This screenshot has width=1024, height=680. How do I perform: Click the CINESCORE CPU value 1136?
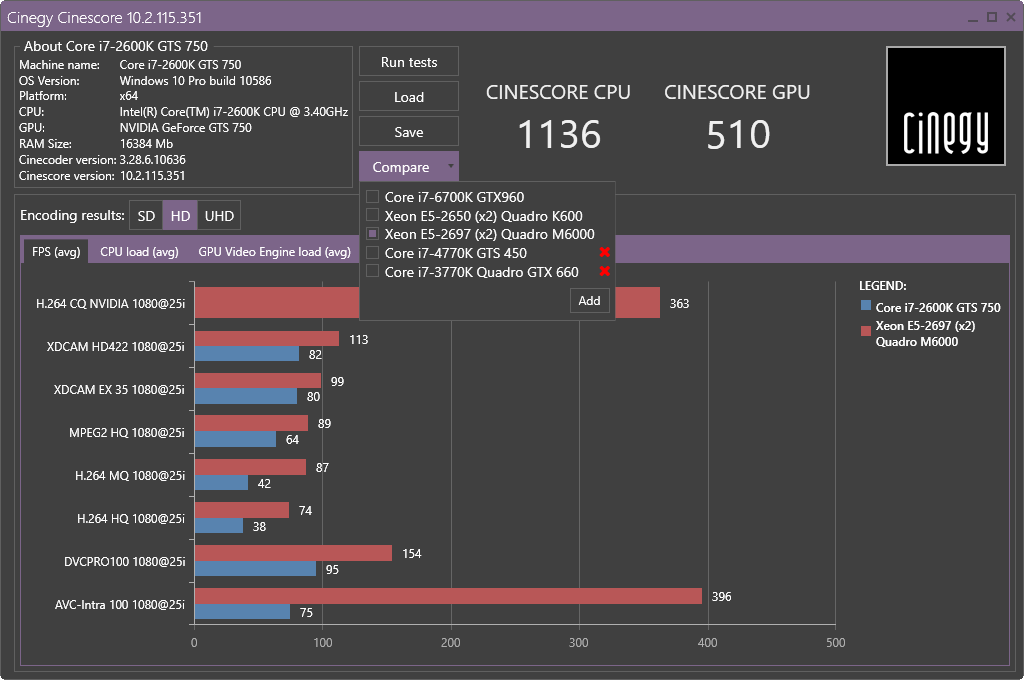(x=559, y=134)
